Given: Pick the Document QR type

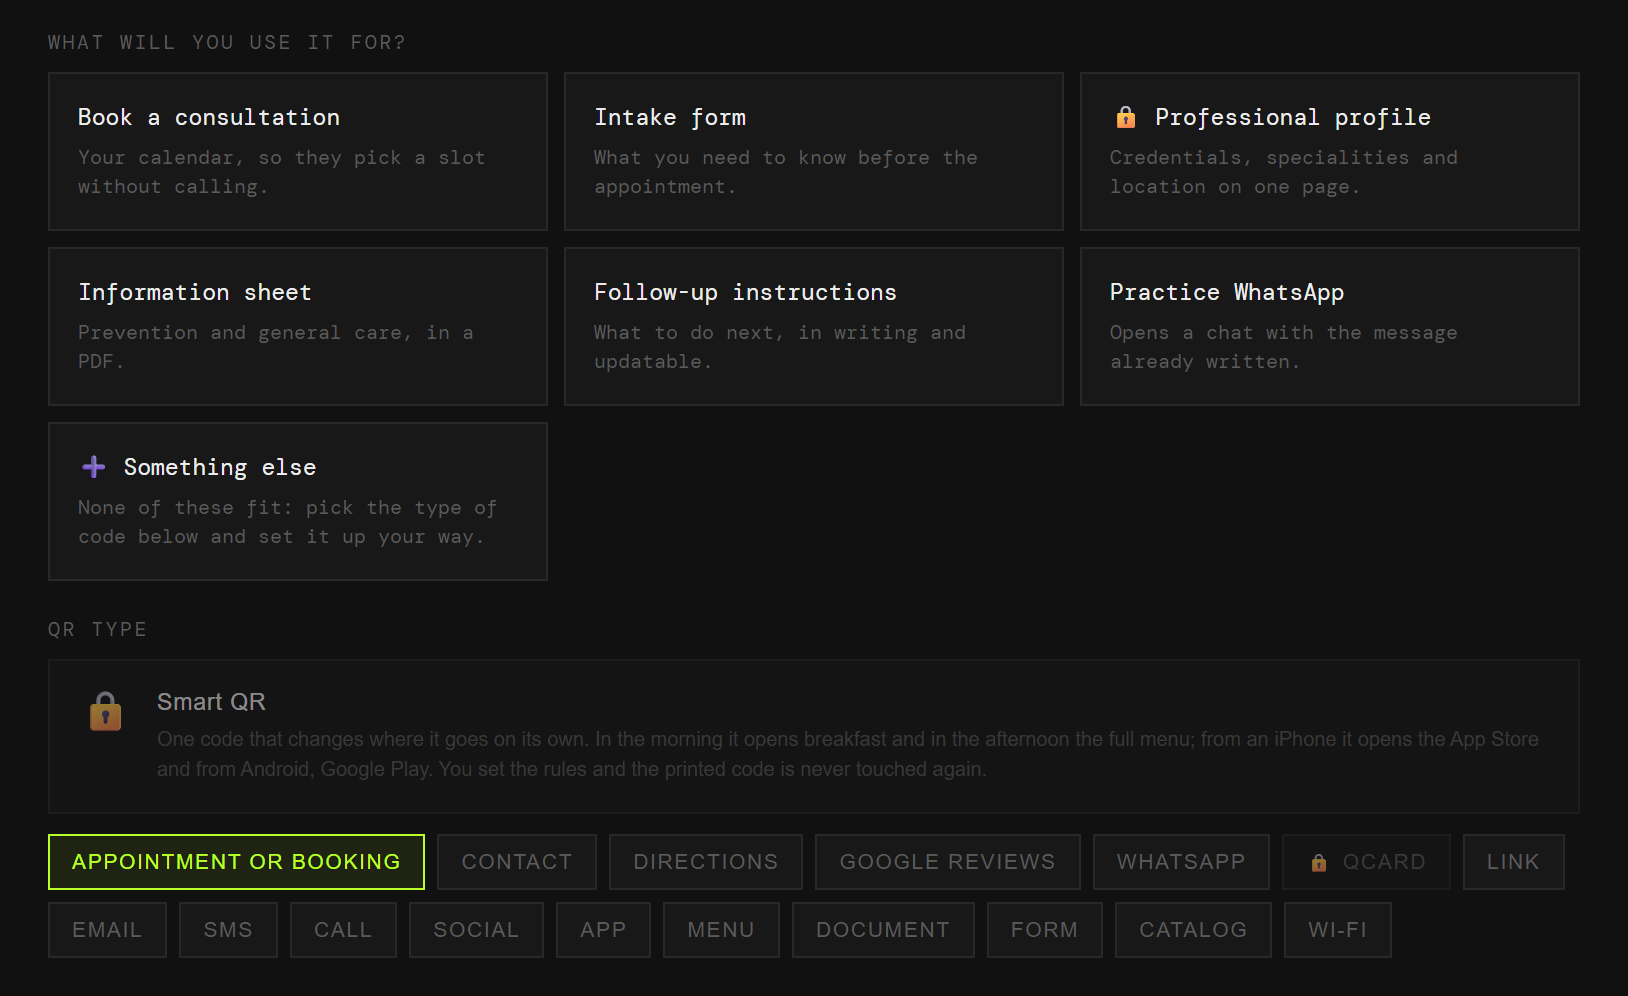Looking at the screenshot, I should tap(883, 930).
